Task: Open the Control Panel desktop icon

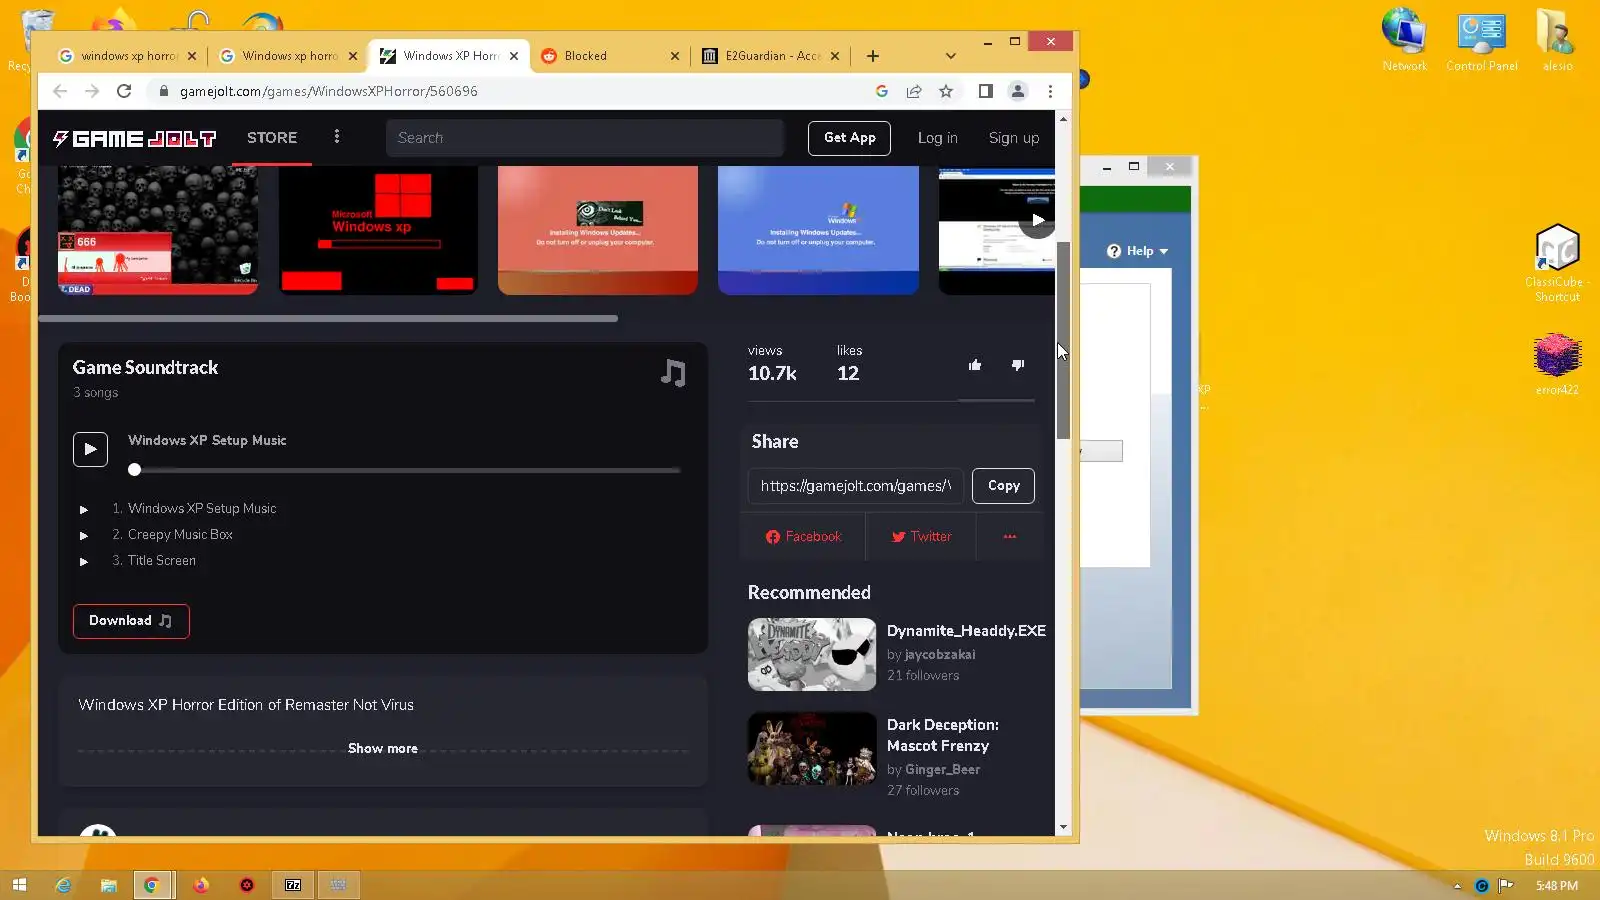Action: (x=1481, y=40)
